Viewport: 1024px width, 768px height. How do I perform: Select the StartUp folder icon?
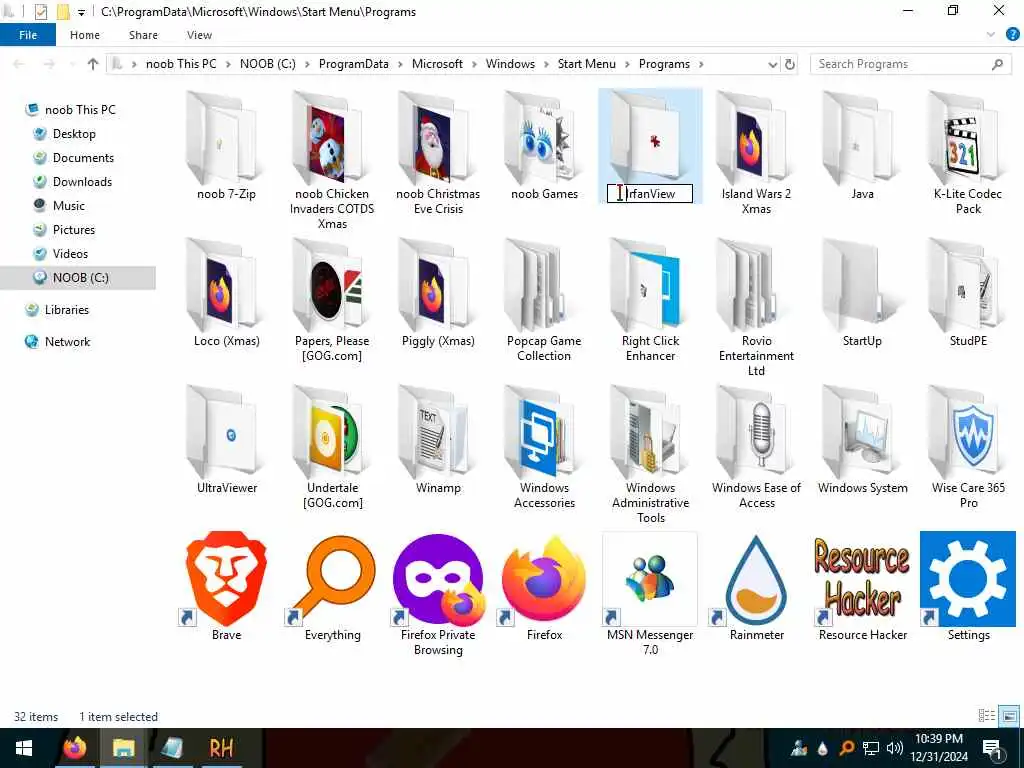click(862, 285)
